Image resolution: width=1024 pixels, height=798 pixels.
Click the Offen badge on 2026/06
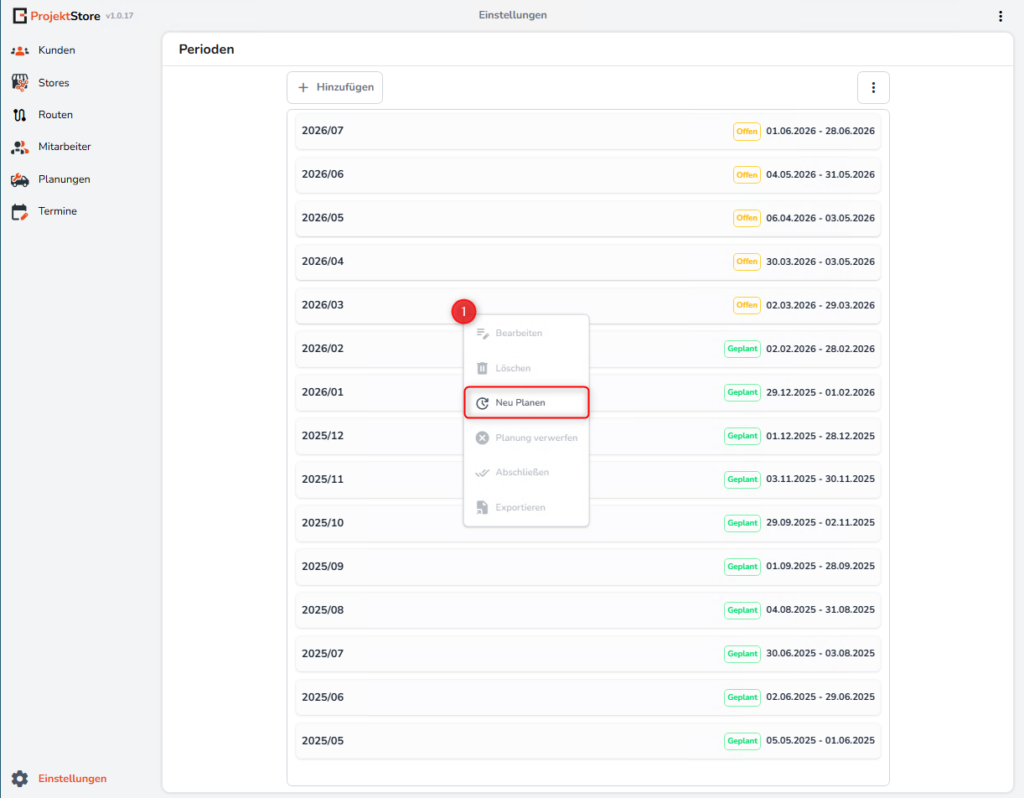(747, 175)
